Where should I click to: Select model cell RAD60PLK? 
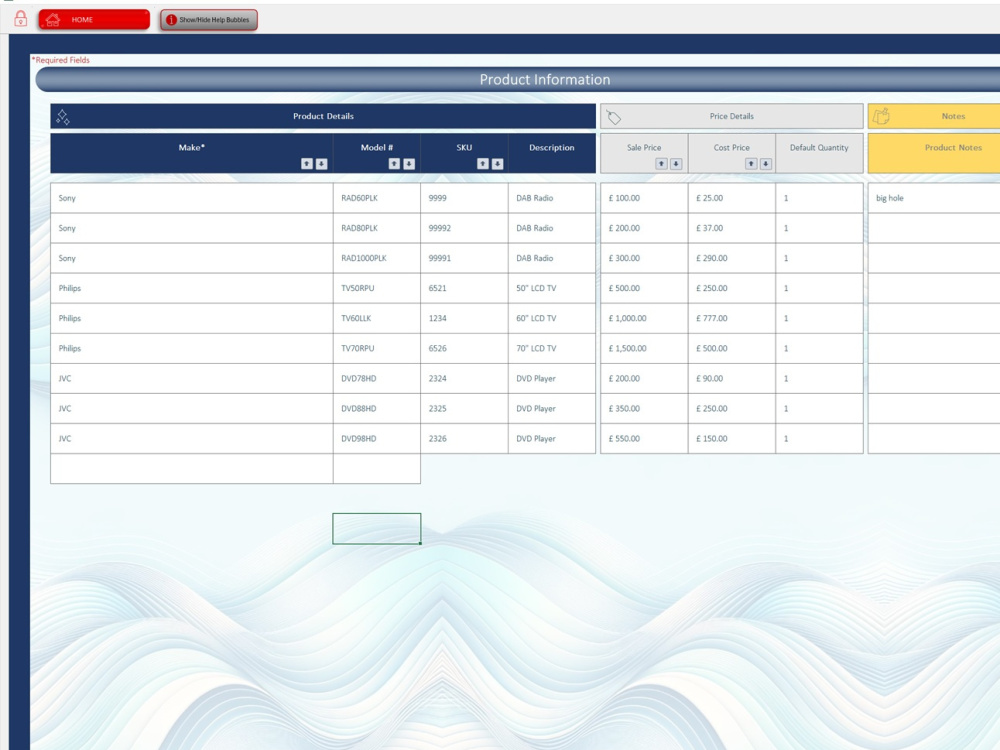click(377, 198)
